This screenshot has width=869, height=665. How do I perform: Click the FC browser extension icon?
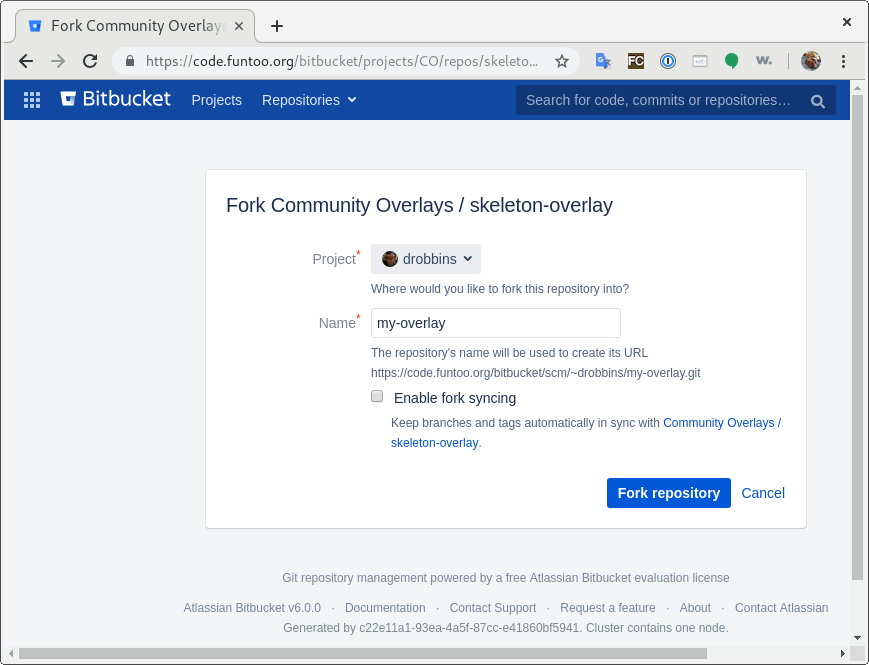point(636,61)
